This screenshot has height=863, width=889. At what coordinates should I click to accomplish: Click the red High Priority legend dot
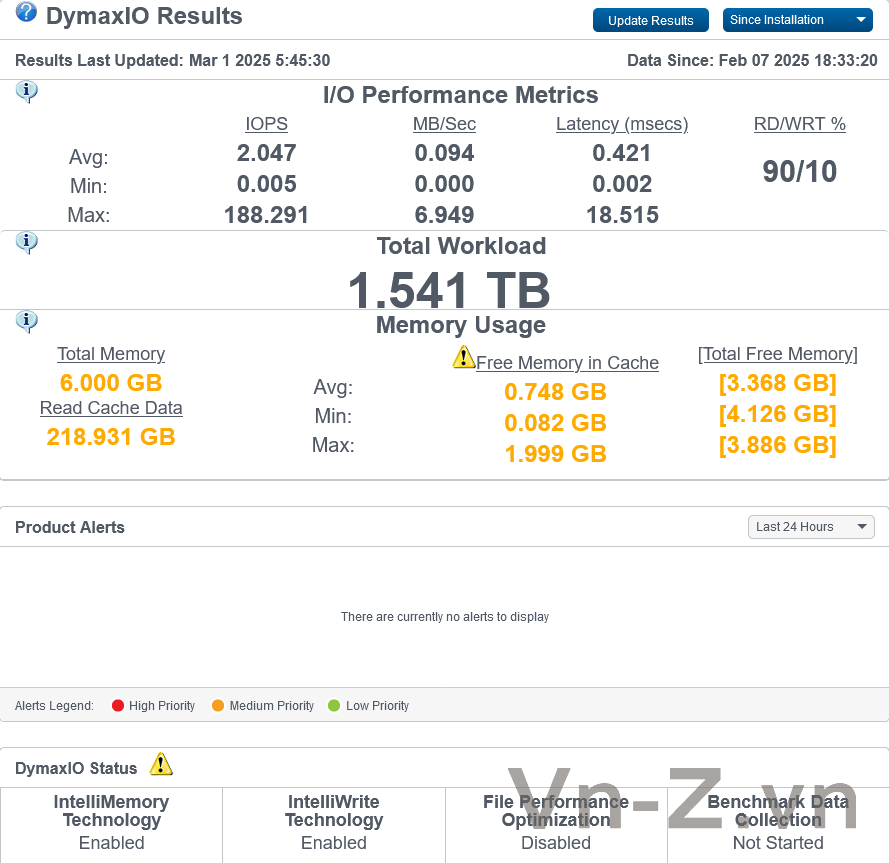pyautogui.click(x=118, y=705)
